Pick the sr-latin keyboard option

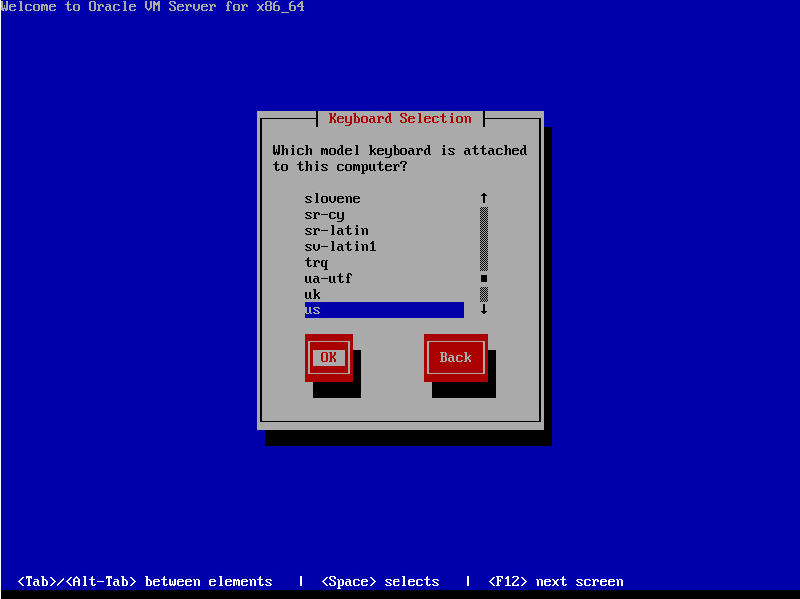coord(336,231)
